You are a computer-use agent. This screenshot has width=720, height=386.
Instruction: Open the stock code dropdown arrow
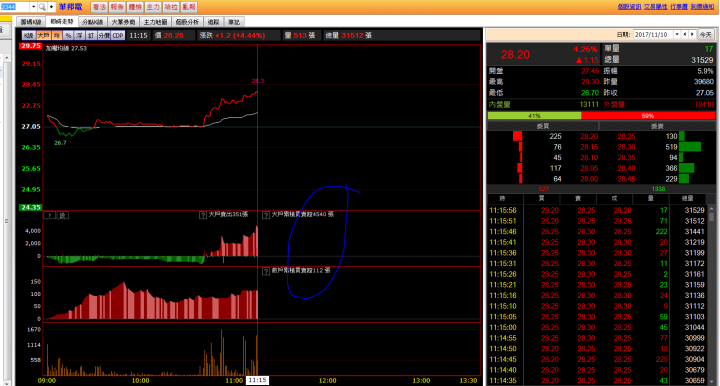point(33,7)
